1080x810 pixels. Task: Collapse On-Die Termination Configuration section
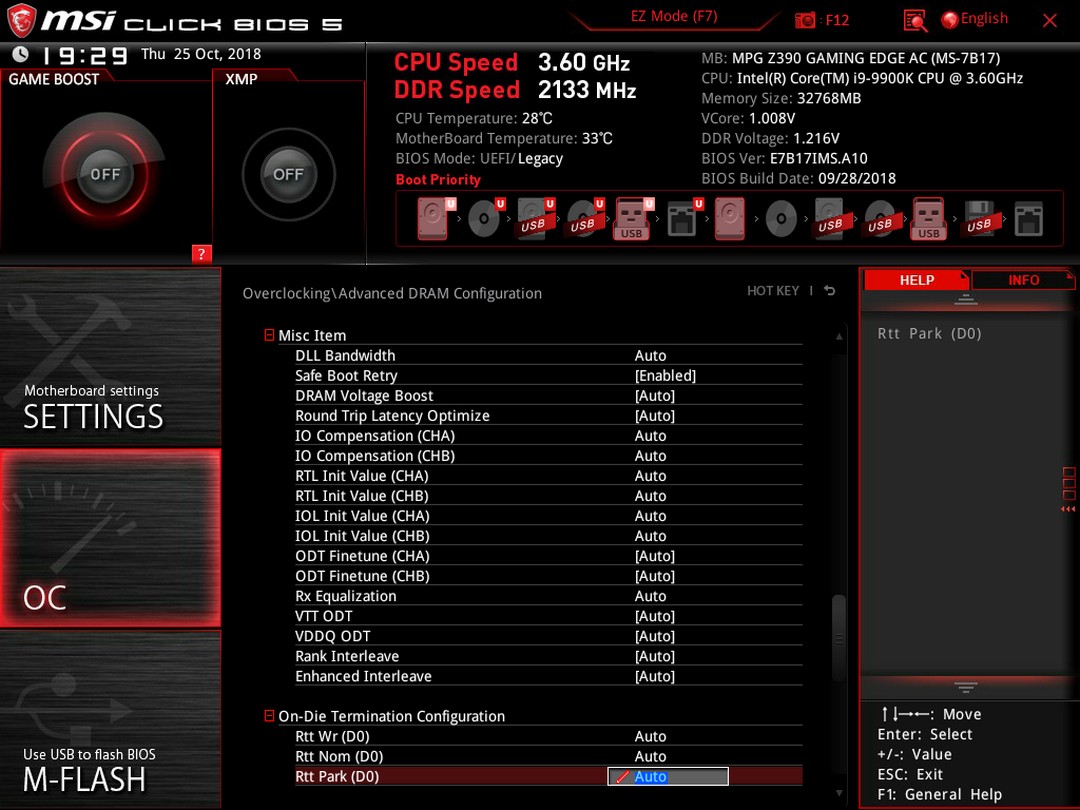pyautogui.click(x=269, y=716)
